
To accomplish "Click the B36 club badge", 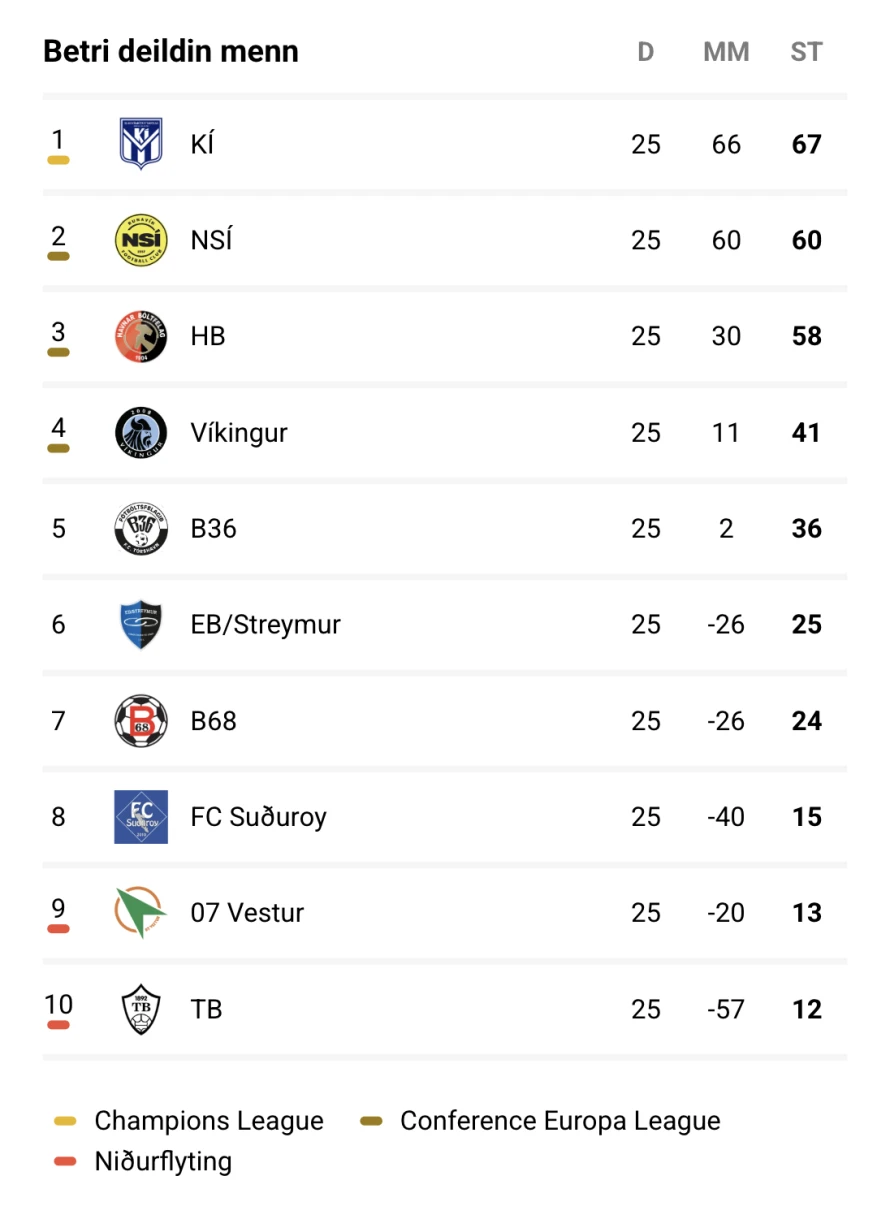I will pyautogui.click(x=140, y=528).
